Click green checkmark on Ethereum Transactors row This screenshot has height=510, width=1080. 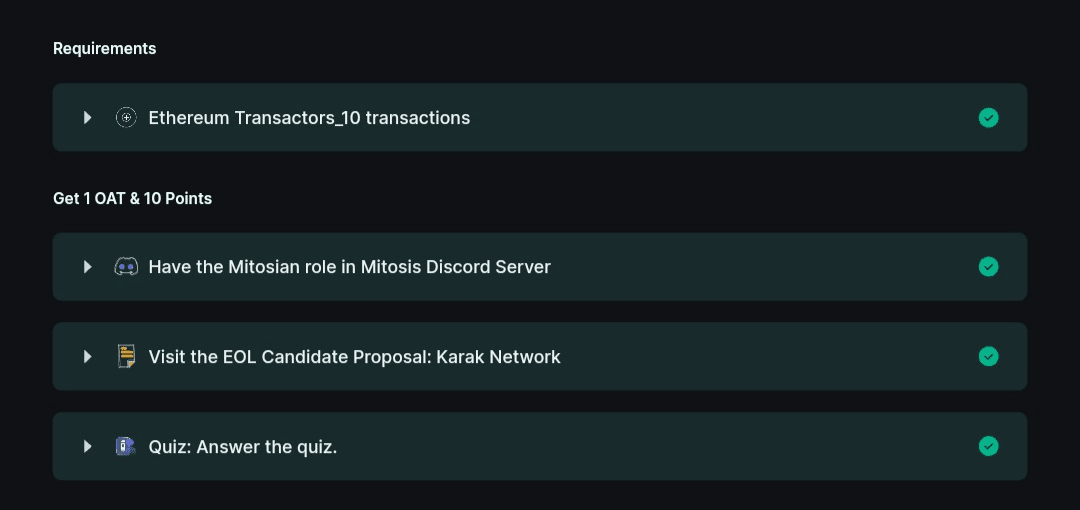pyautogui.click(x=988, y=118)
